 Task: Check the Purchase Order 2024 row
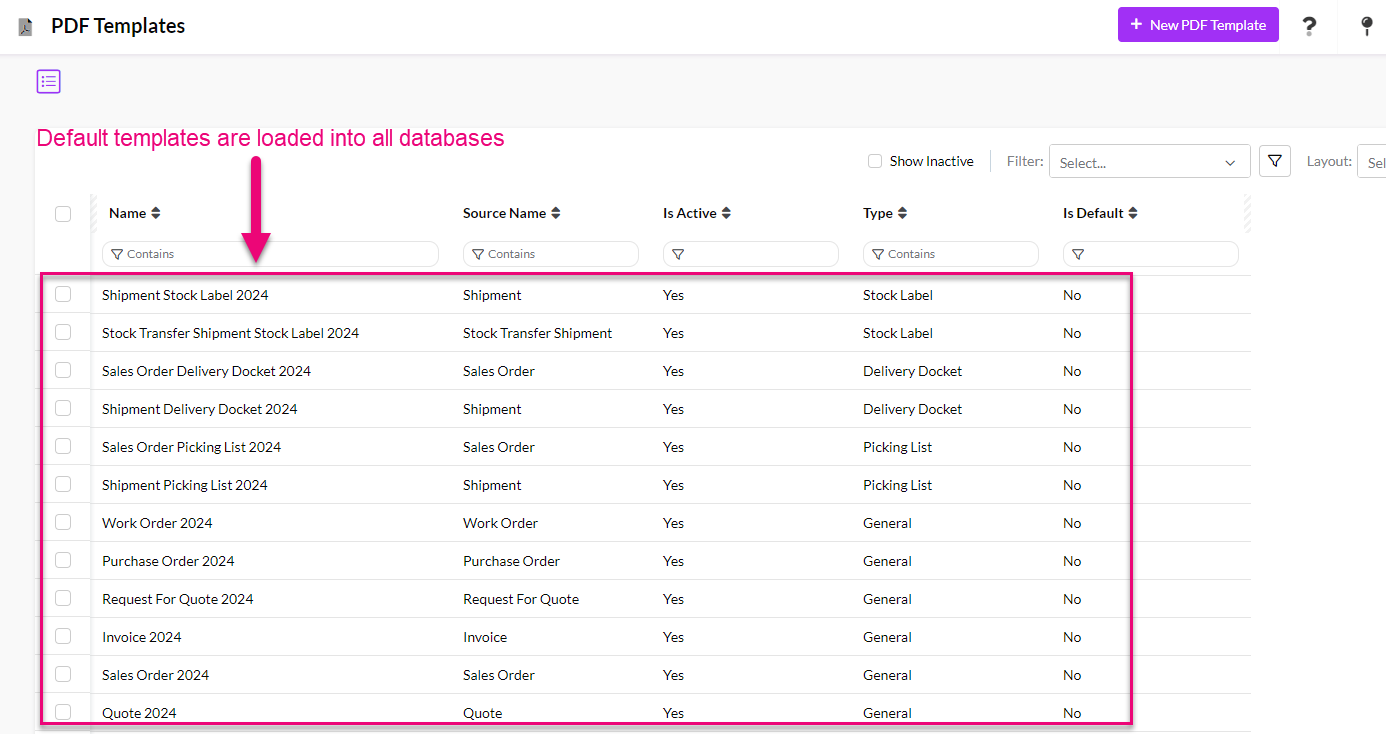point(63,560)
